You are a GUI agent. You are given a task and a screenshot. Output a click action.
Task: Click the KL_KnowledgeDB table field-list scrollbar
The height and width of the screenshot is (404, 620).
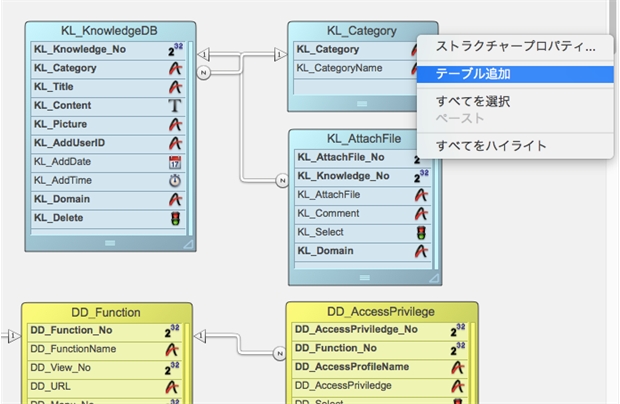(x=190, y=139)
